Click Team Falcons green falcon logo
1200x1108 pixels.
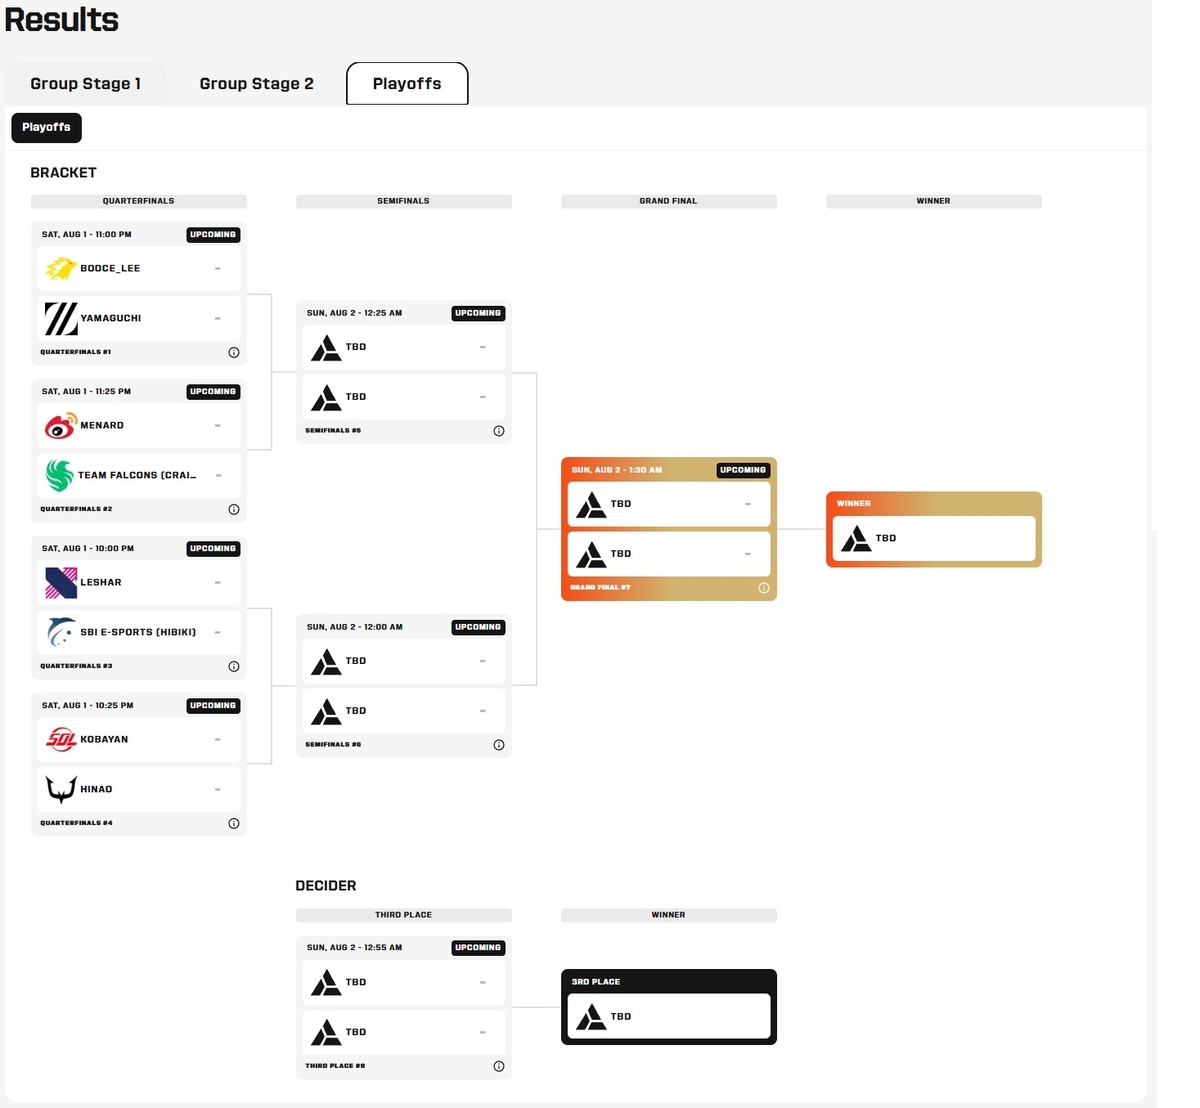pos(60,475)
